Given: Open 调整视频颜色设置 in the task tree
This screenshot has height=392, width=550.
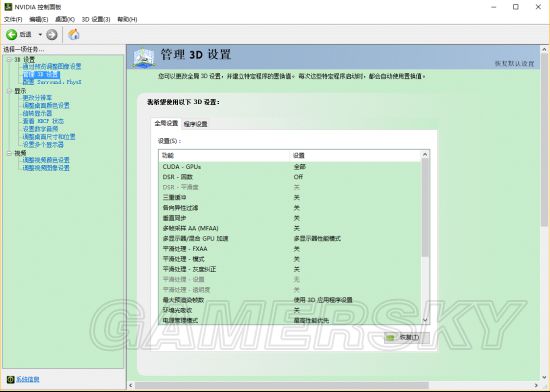Looking at the screenshot, I should (46, 160).
